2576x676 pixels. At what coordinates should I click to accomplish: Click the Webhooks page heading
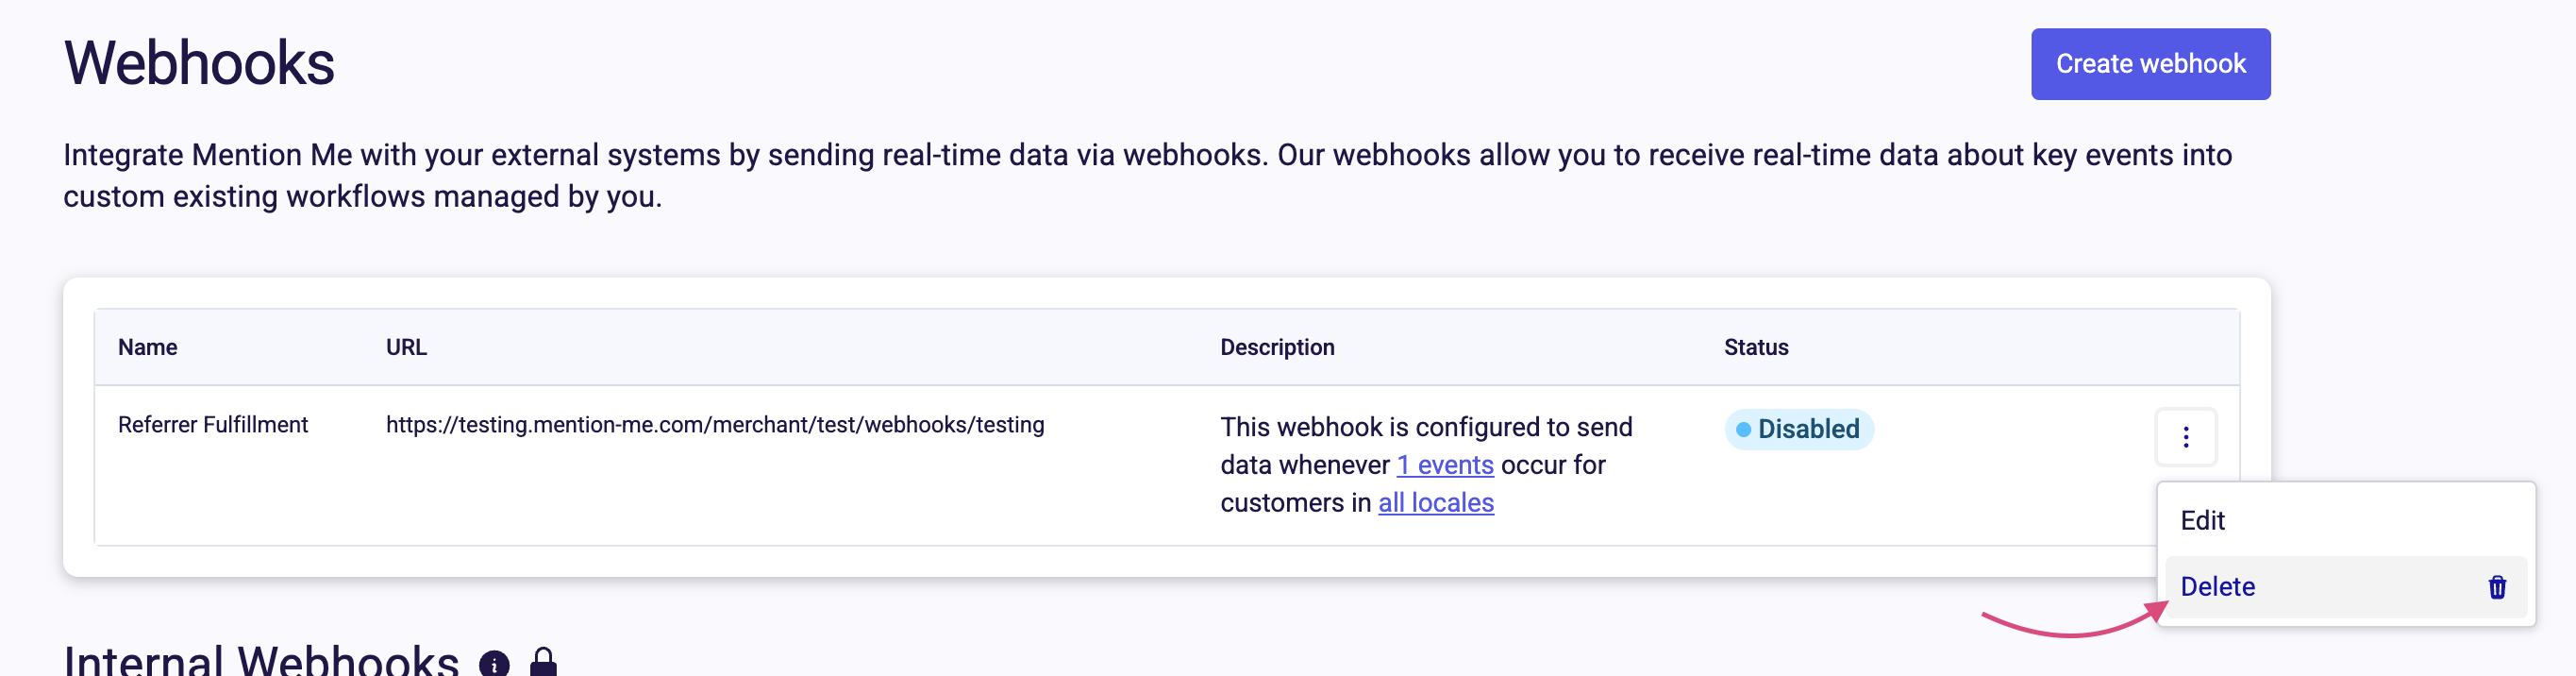click(199, 63)
